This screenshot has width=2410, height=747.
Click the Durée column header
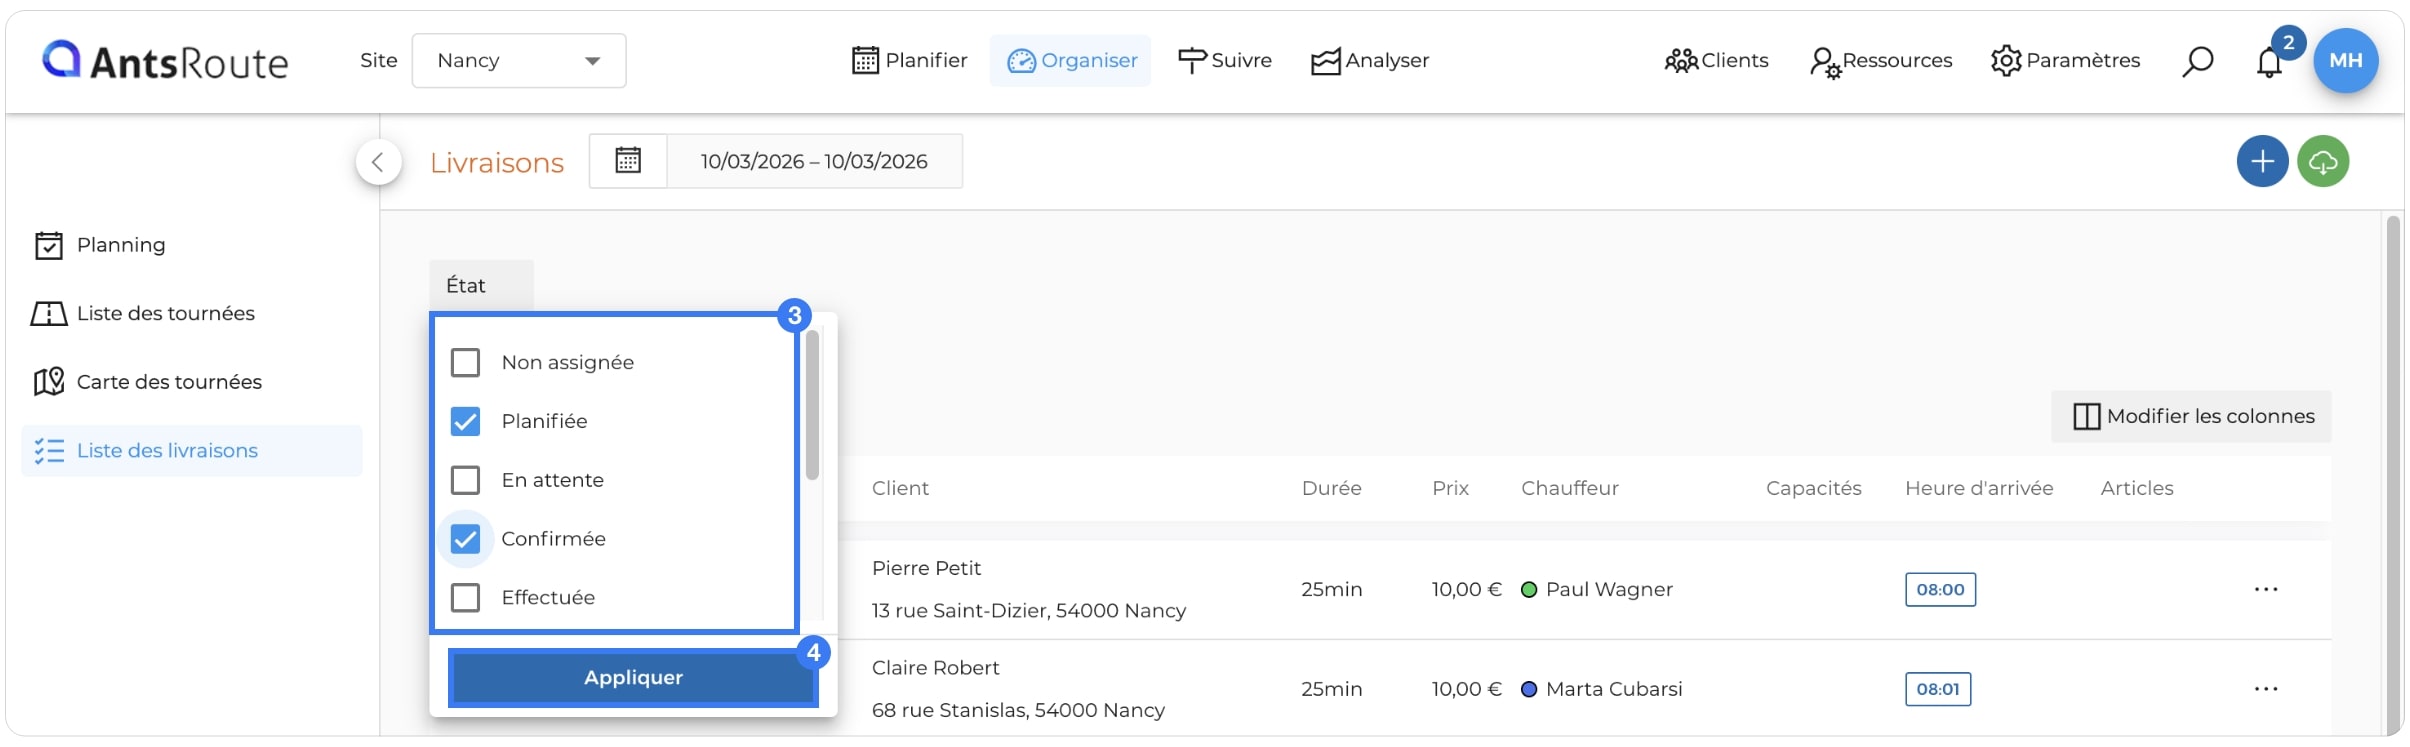(1331, 488)
